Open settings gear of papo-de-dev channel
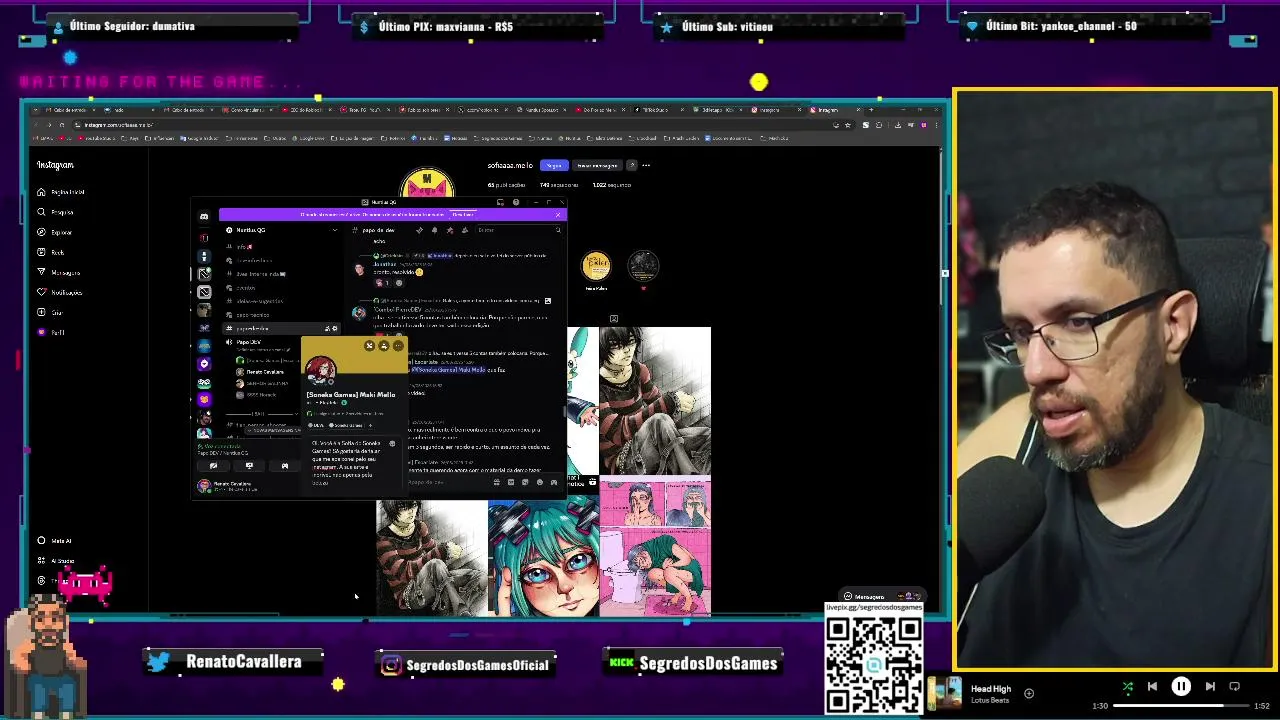This screenshot has height=720, width=1280. 334,328
